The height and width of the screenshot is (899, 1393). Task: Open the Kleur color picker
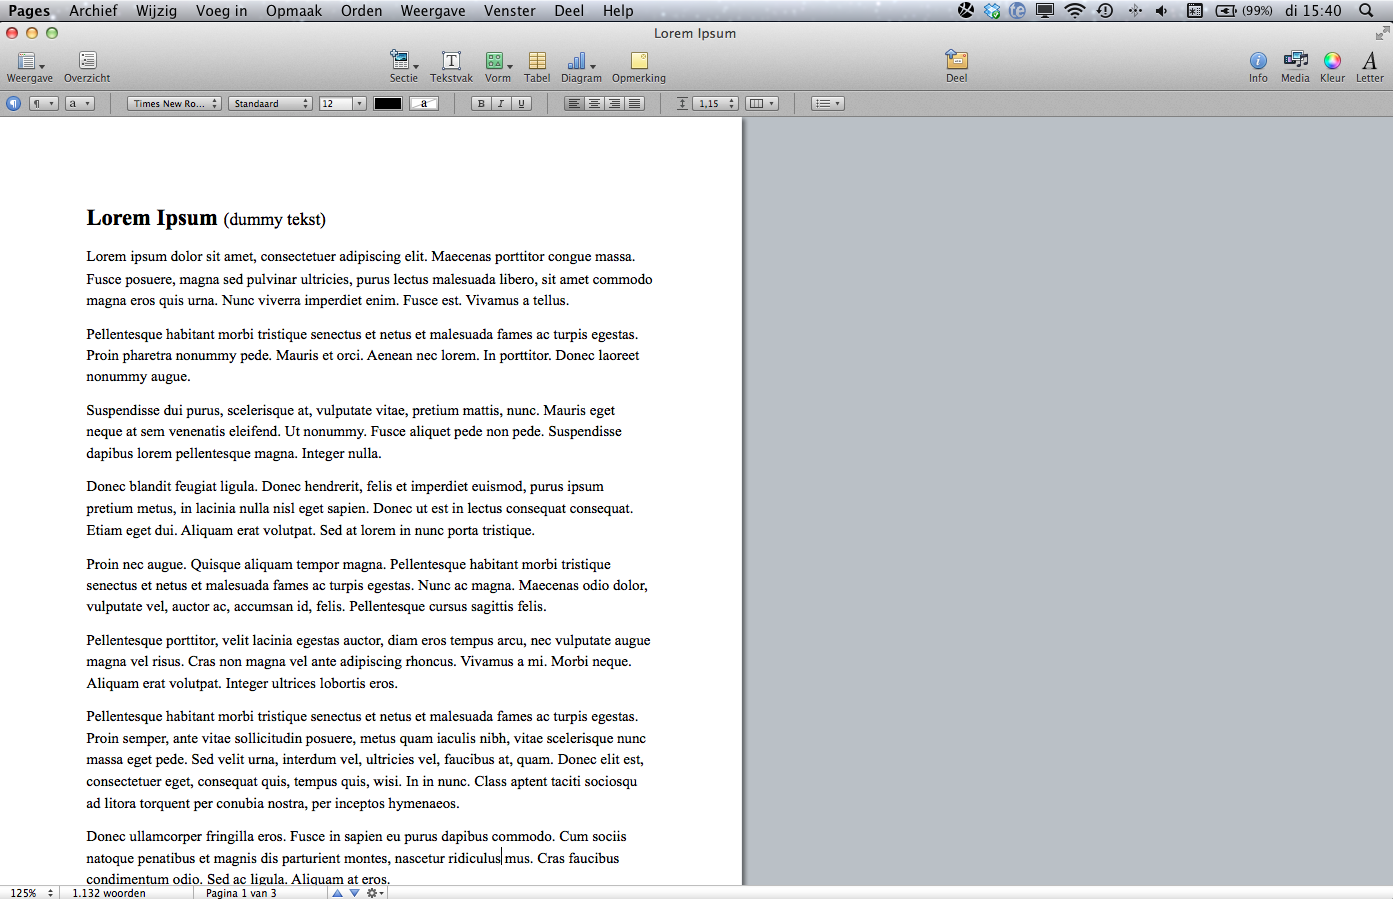[1332, 67]
